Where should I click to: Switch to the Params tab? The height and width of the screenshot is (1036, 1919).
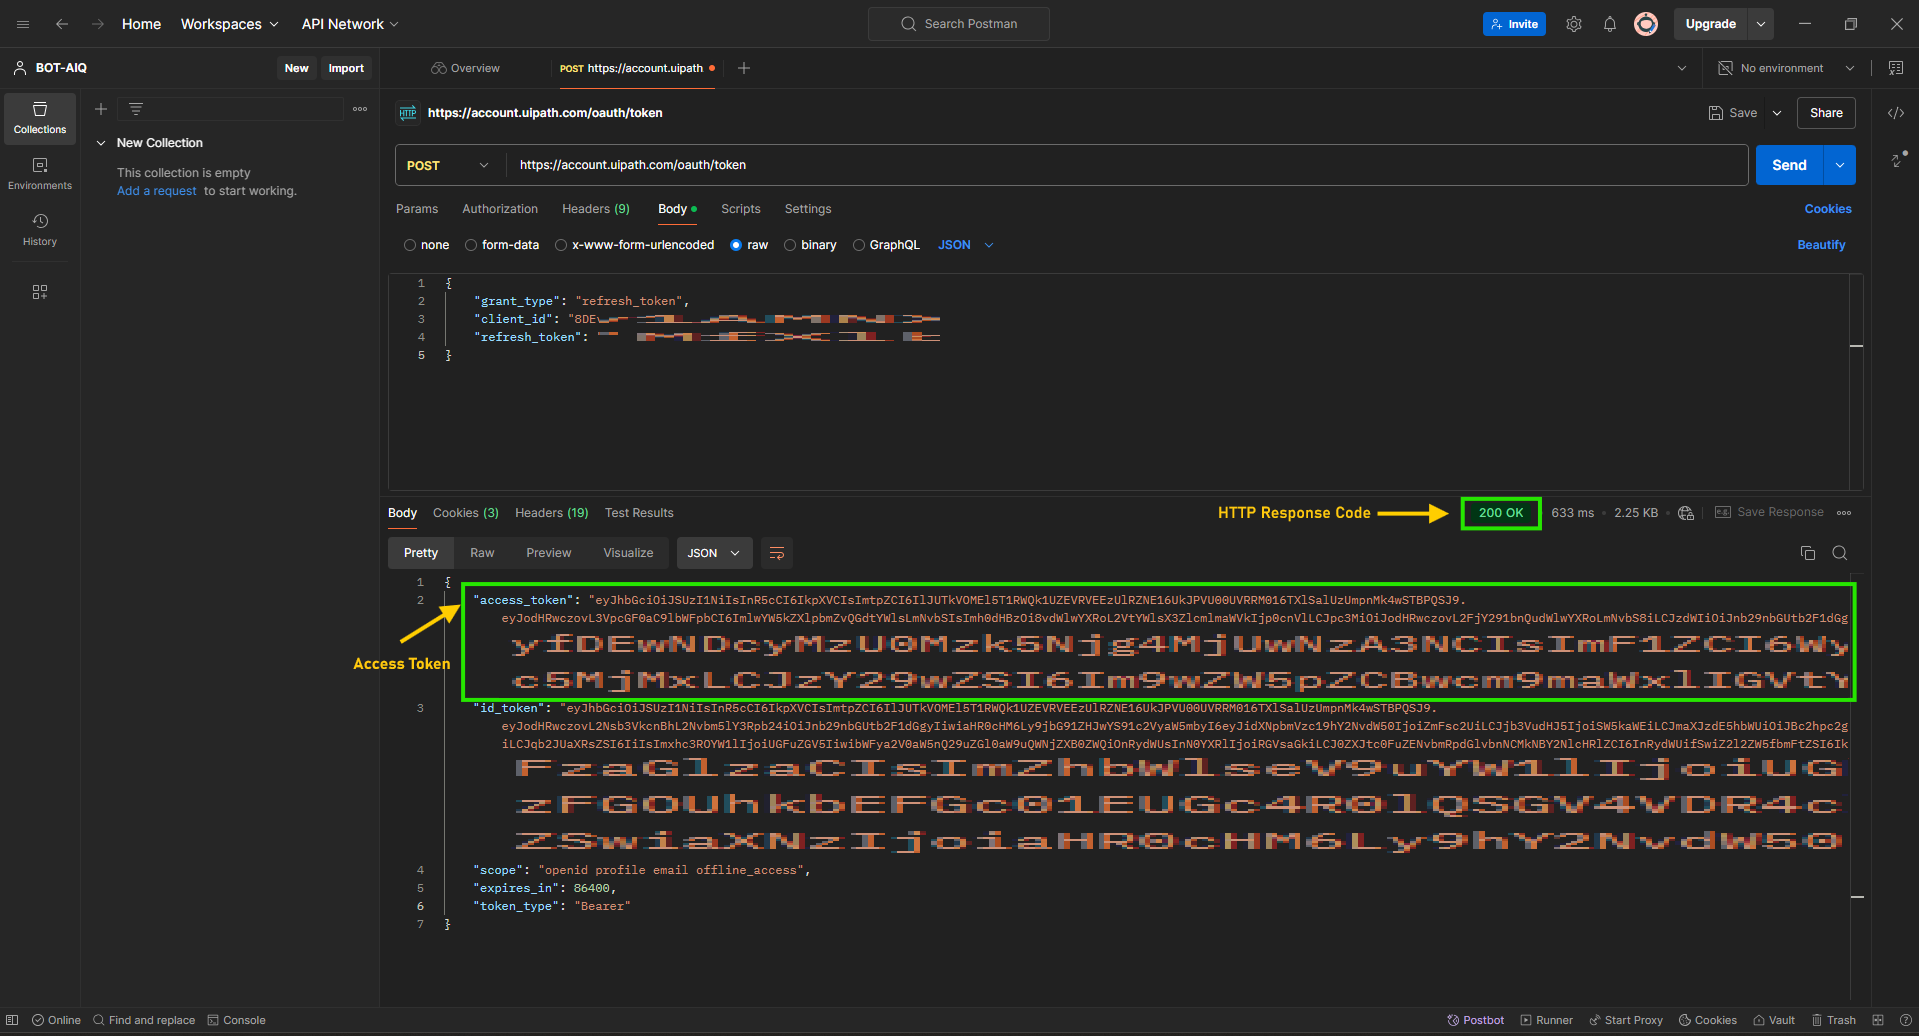(417, 209)
